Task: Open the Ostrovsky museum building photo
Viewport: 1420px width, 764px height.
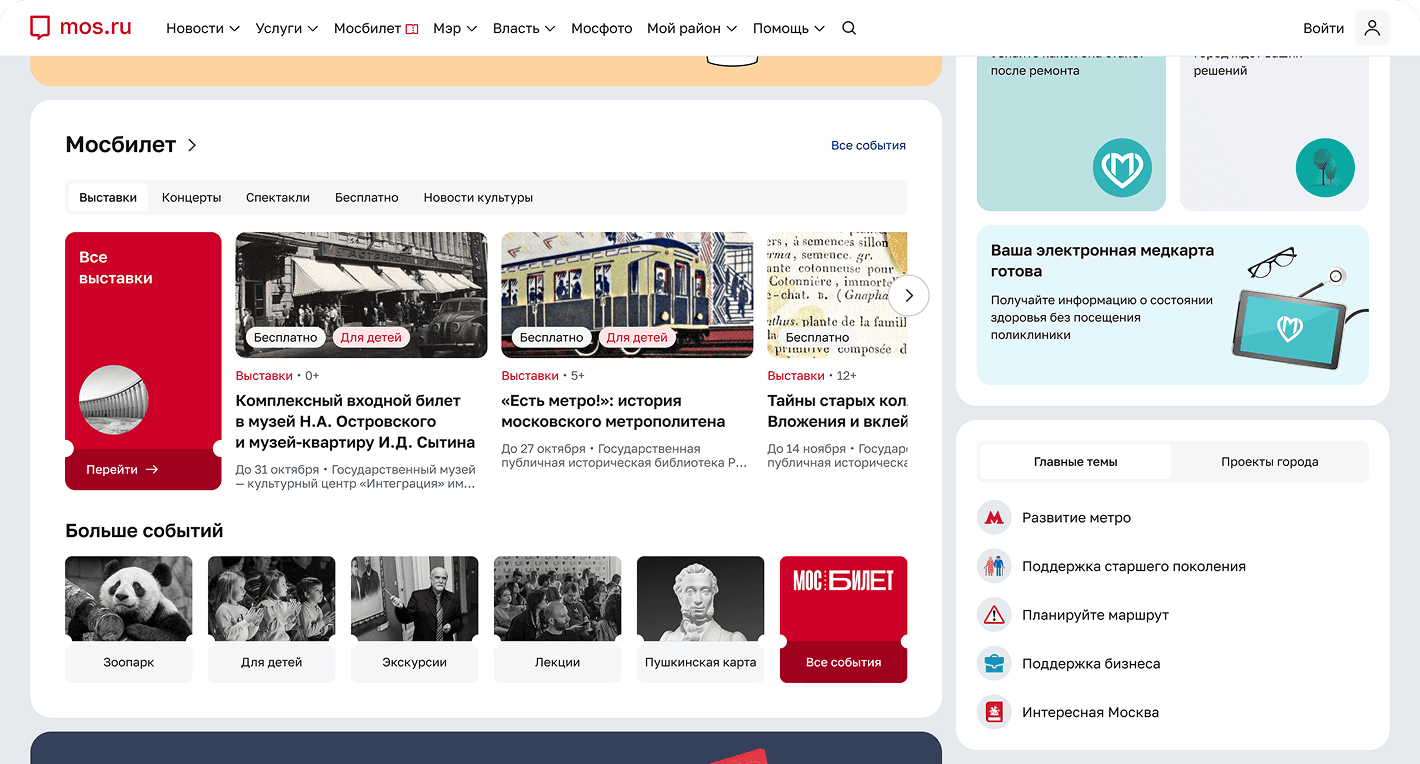Action: [x=361, y=295]
